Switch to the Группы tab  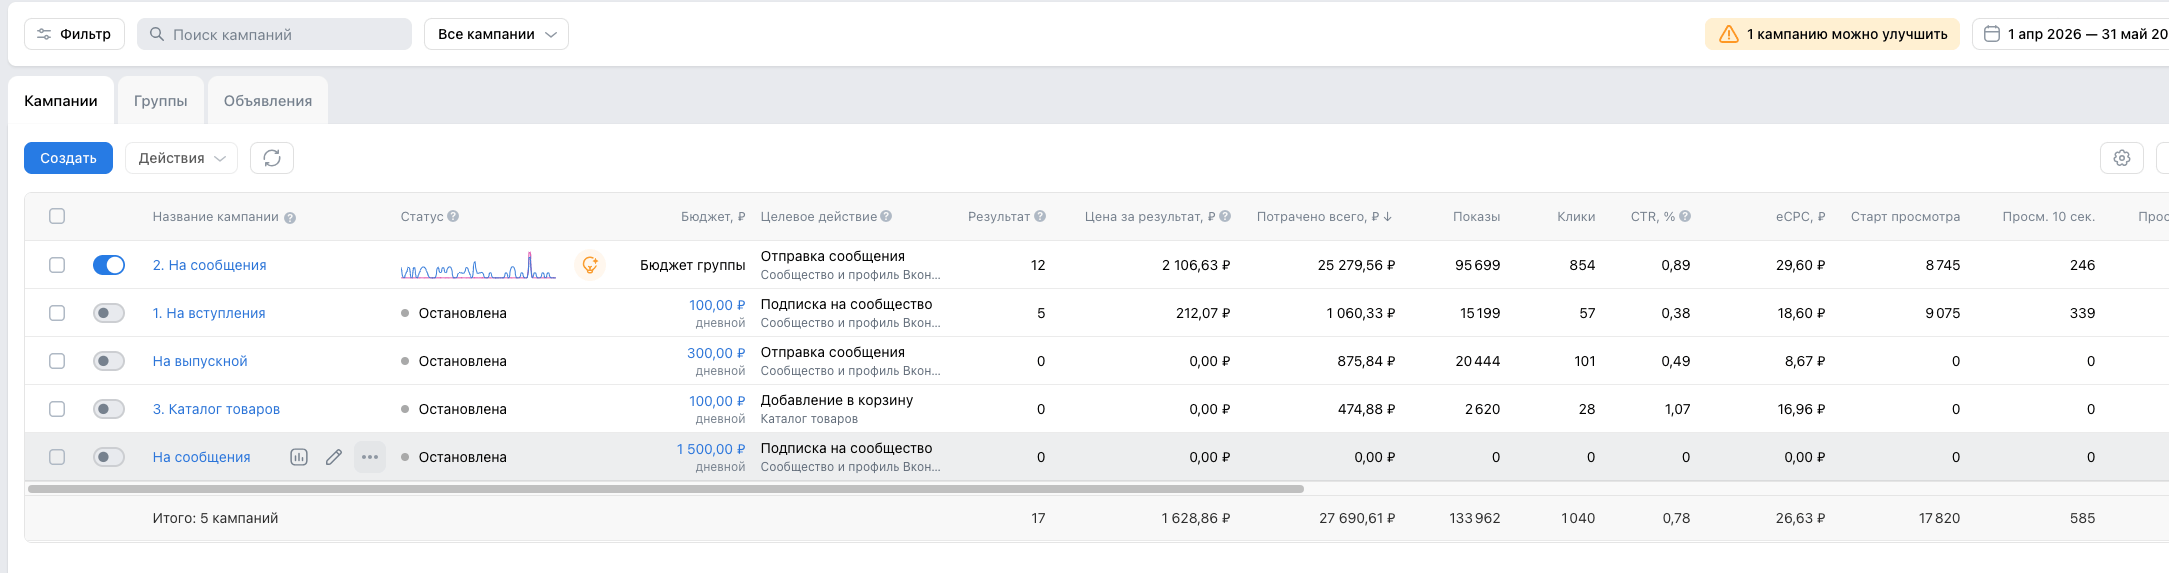161,101
